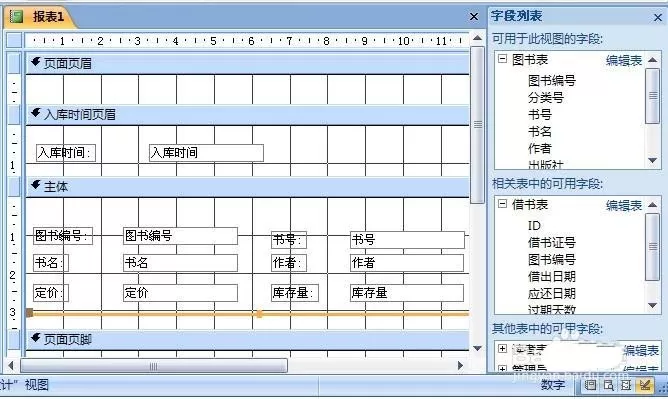Image resolution: width=668 pixels, height=399 pixels.
Task: Select the 主体 section selector in vertical ruler
Action: [x=14, y=187]
